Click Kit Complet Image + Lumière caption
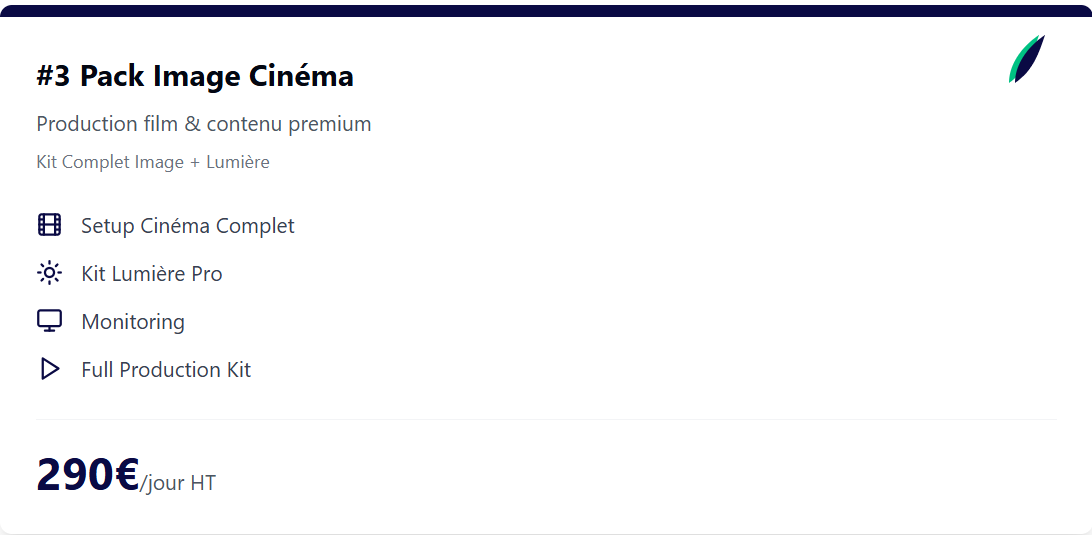The width and height of the screenshot is (1092, 535). click(x=153, y=162)
